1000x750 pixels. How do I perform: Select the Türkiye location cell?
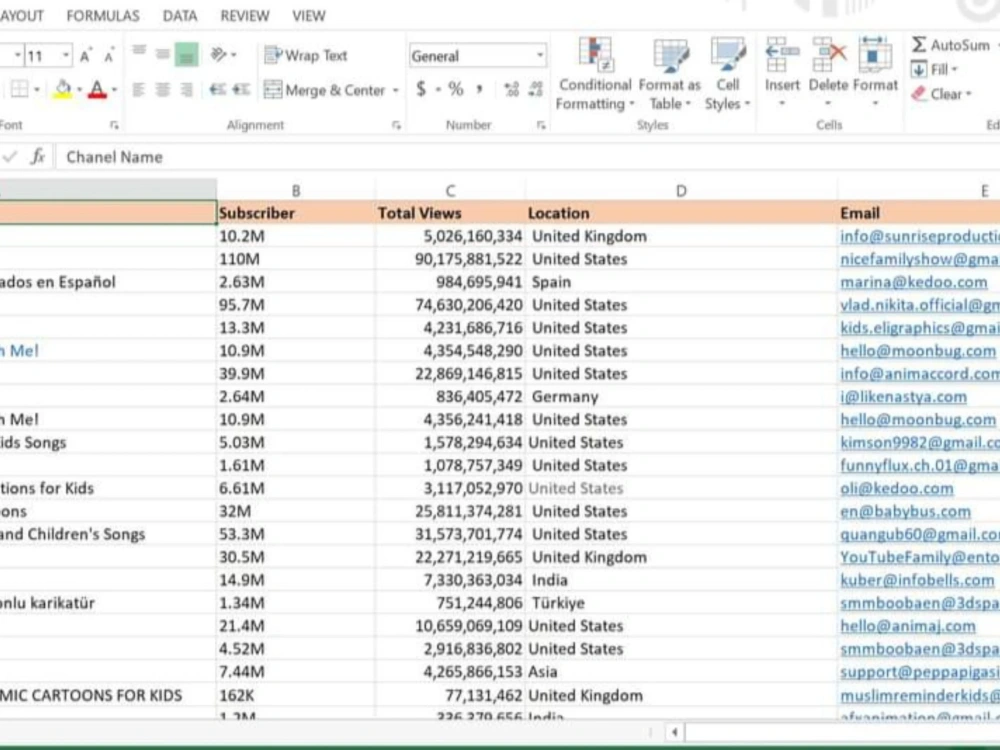coord(681,603)
